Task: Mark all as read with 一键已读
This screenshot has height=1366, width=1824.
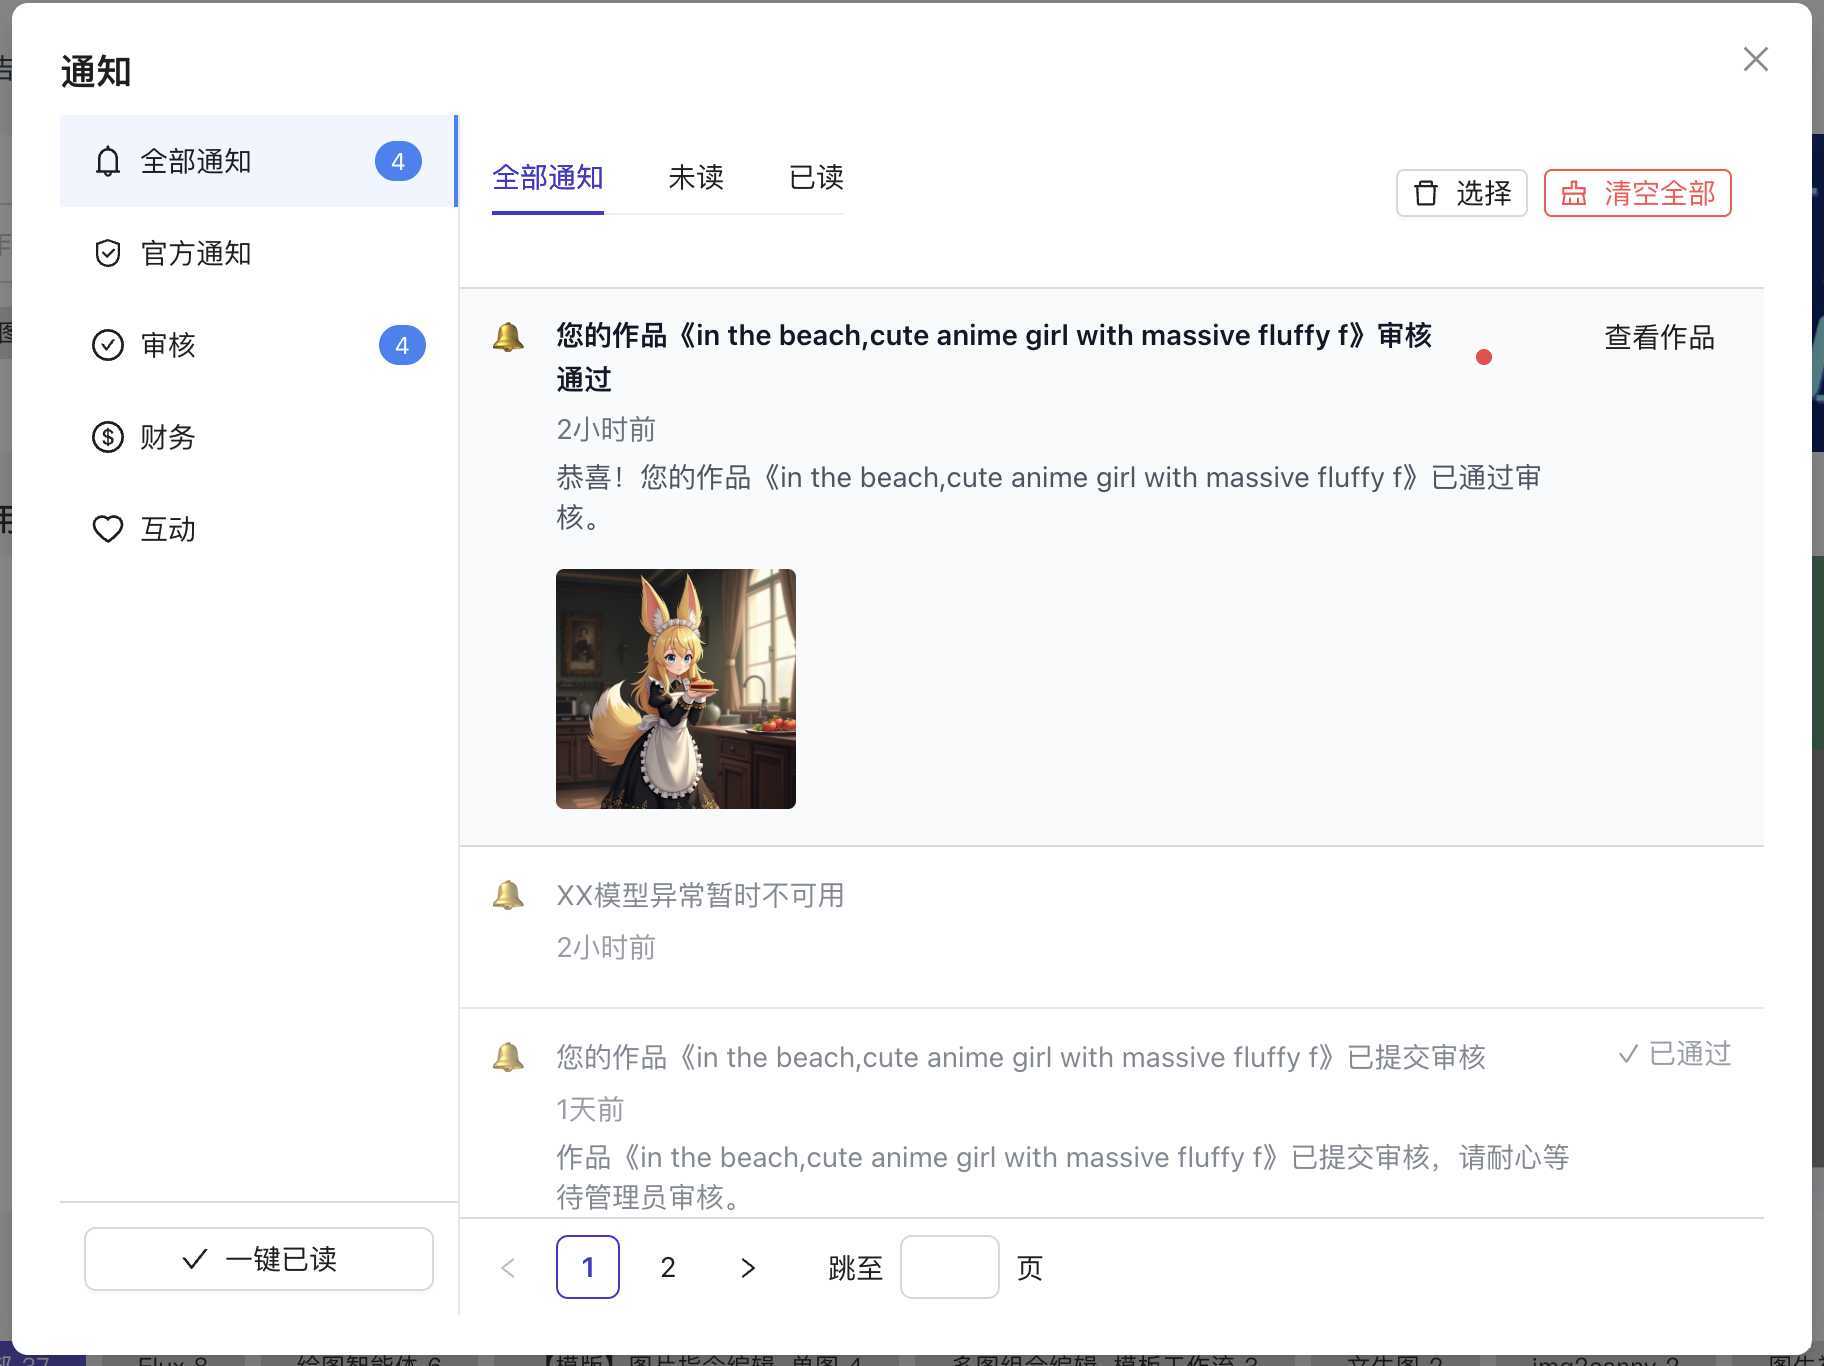Action: click(259, 1259)
